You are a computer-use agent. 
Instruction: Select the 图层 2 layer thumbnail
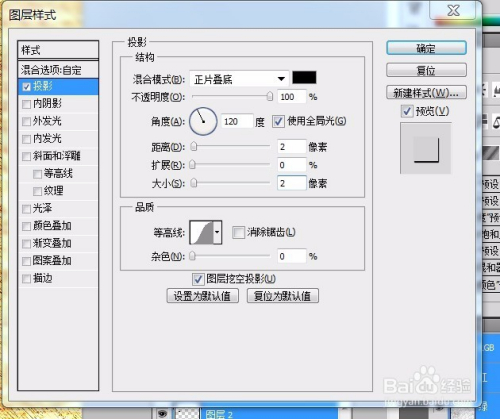[187, 414]
